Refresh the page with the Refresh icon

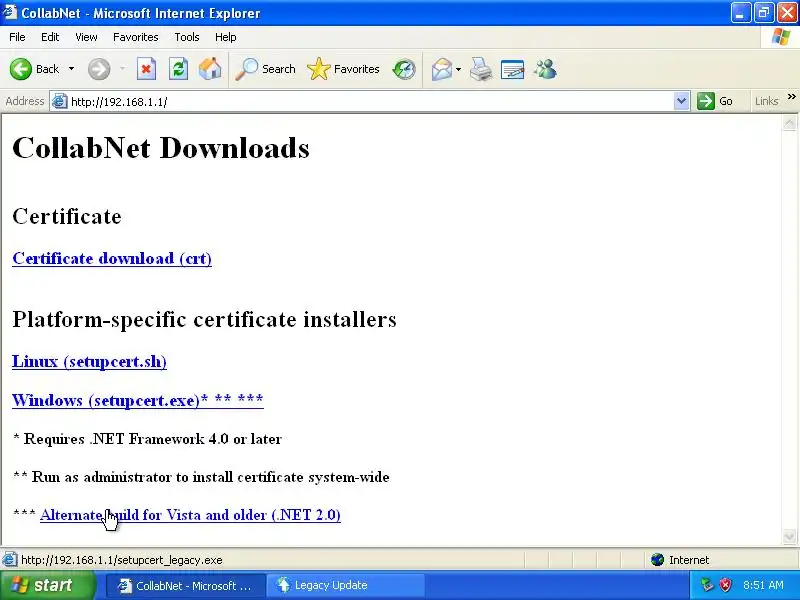coord(178,69)
